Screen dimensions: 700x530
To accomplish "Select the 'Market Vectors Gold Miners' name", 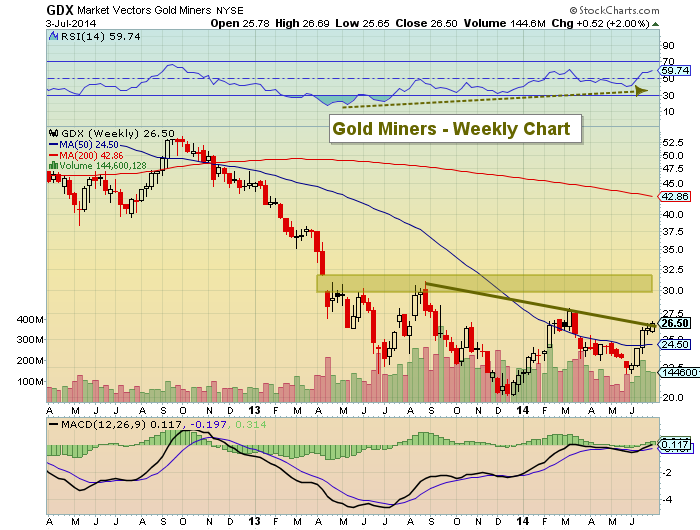I will [144, 10].
